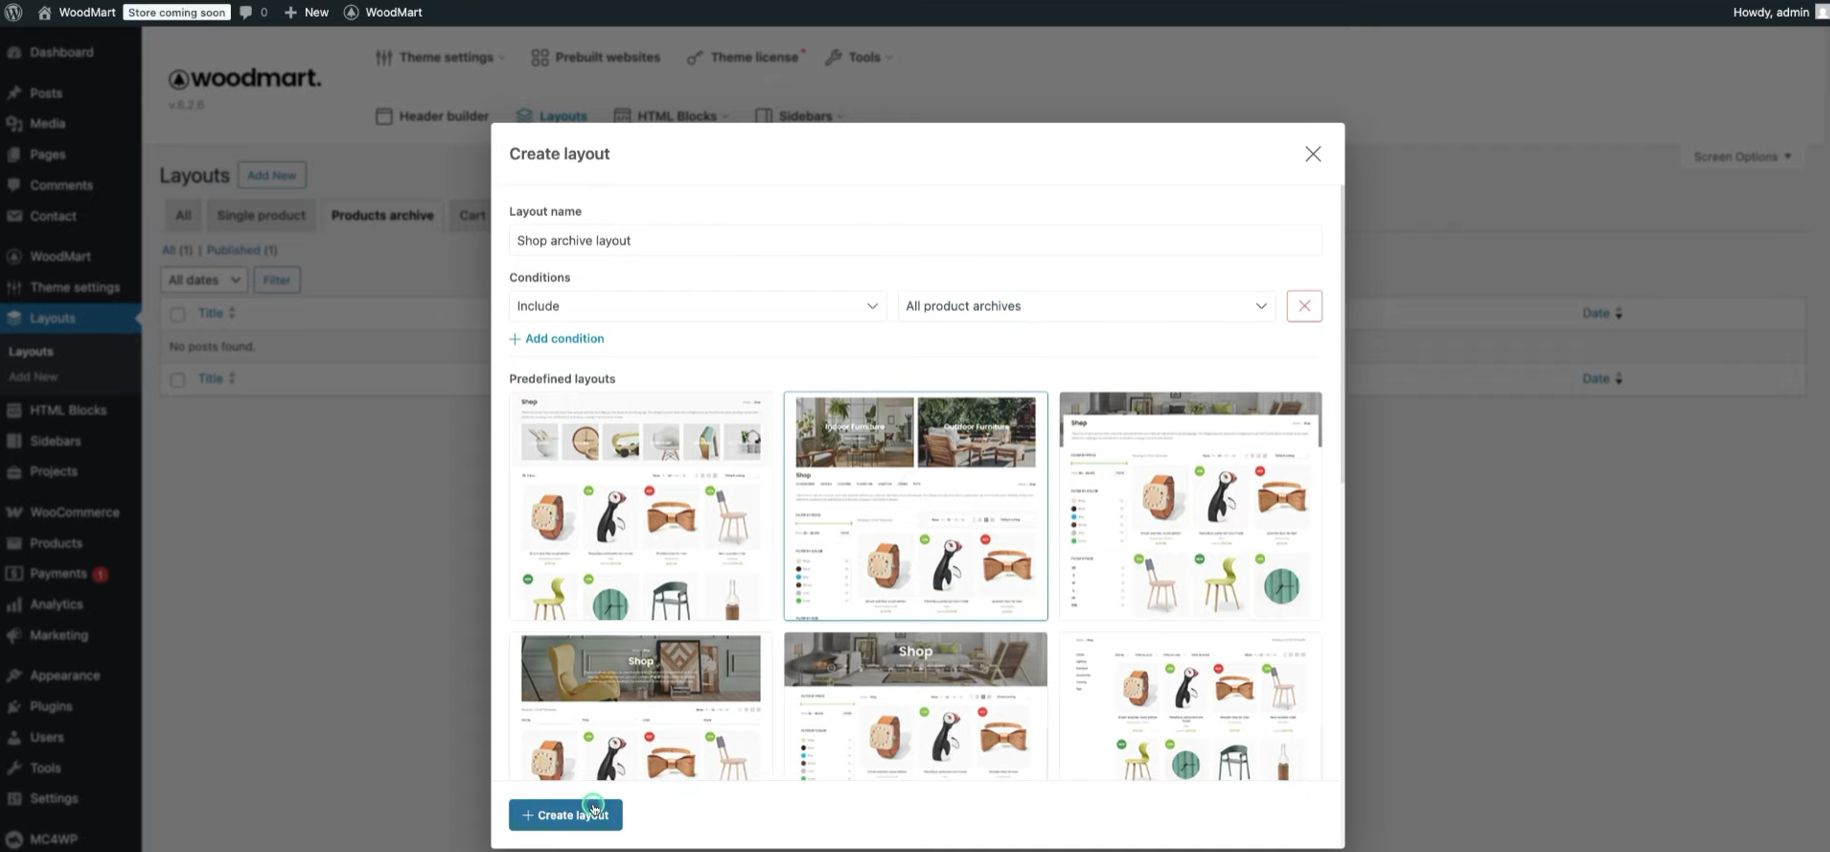Image resolution: width=1830 pixels, height=852 pixels.
Task: Open Theme license in the top nav
Action: (x=745, y=57)
